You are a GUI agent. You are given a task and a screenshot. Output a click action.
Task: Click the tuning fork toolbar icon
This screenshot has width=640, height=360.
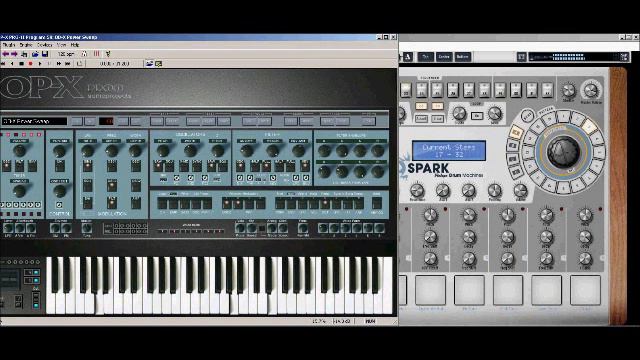[x=108, y=54]
